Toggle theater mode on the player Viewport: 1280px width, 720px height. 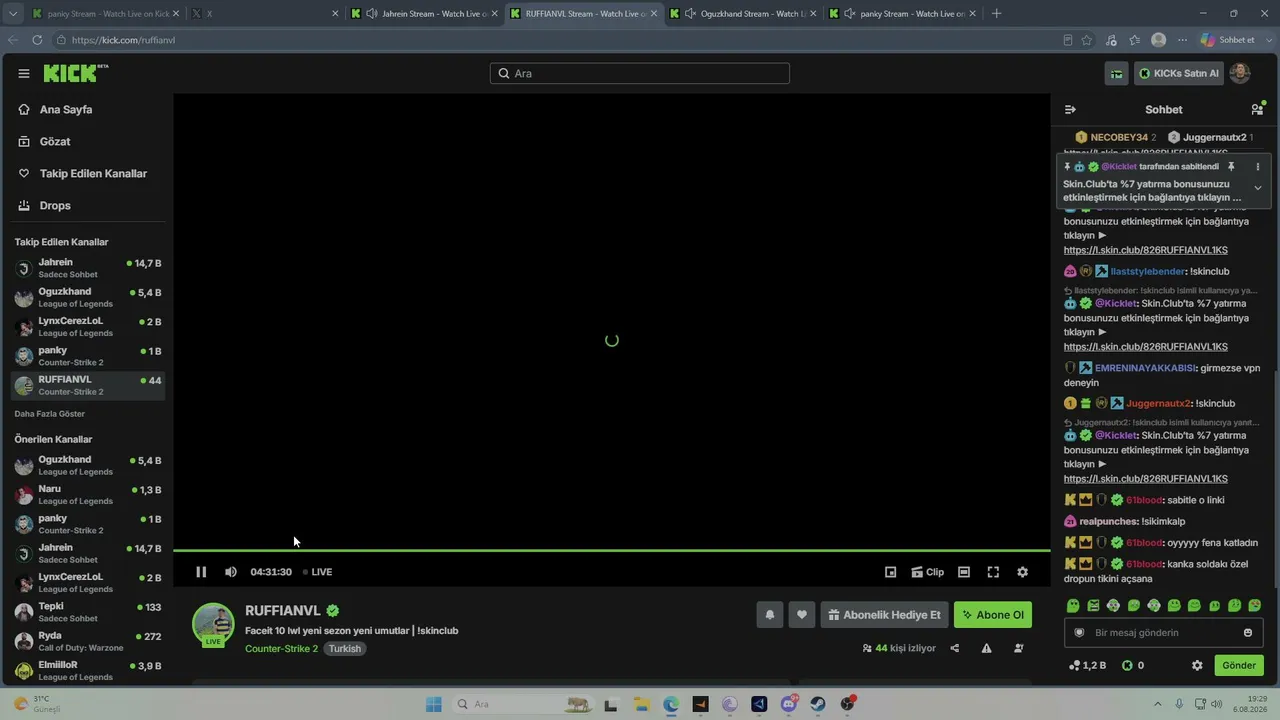pos(964,572)
